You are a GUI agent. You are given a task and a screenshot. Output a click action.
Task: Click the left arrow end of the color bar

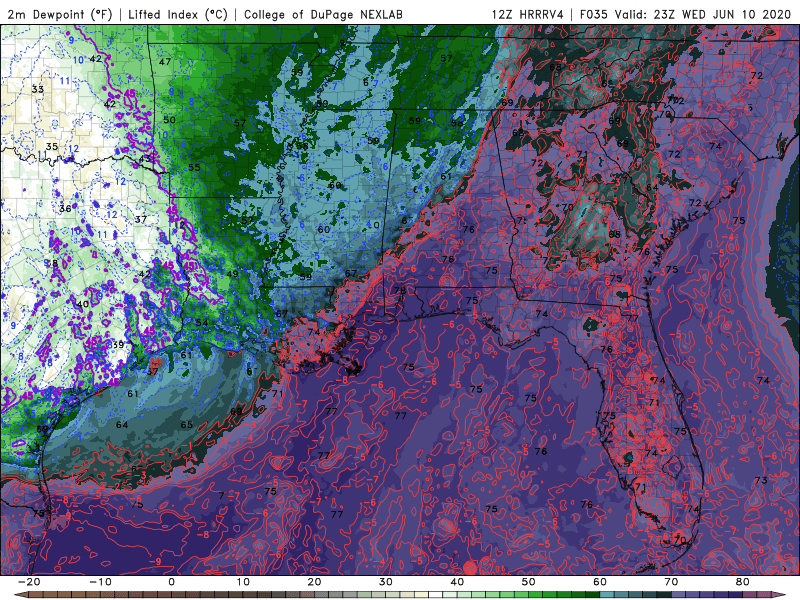coord(19,595)
